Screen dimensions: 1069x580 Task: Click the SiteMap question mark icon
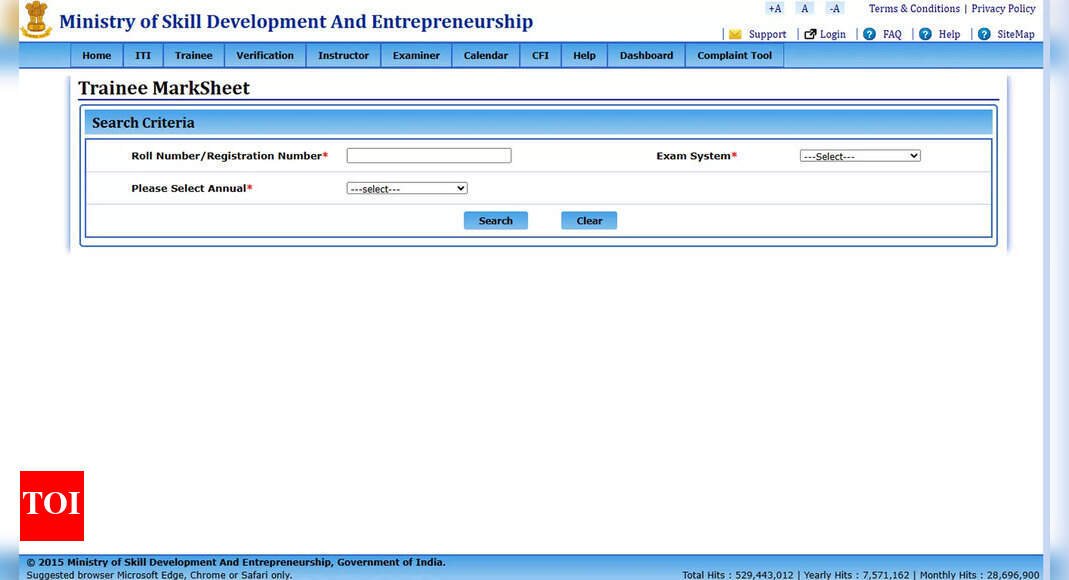tap(984, 34)
